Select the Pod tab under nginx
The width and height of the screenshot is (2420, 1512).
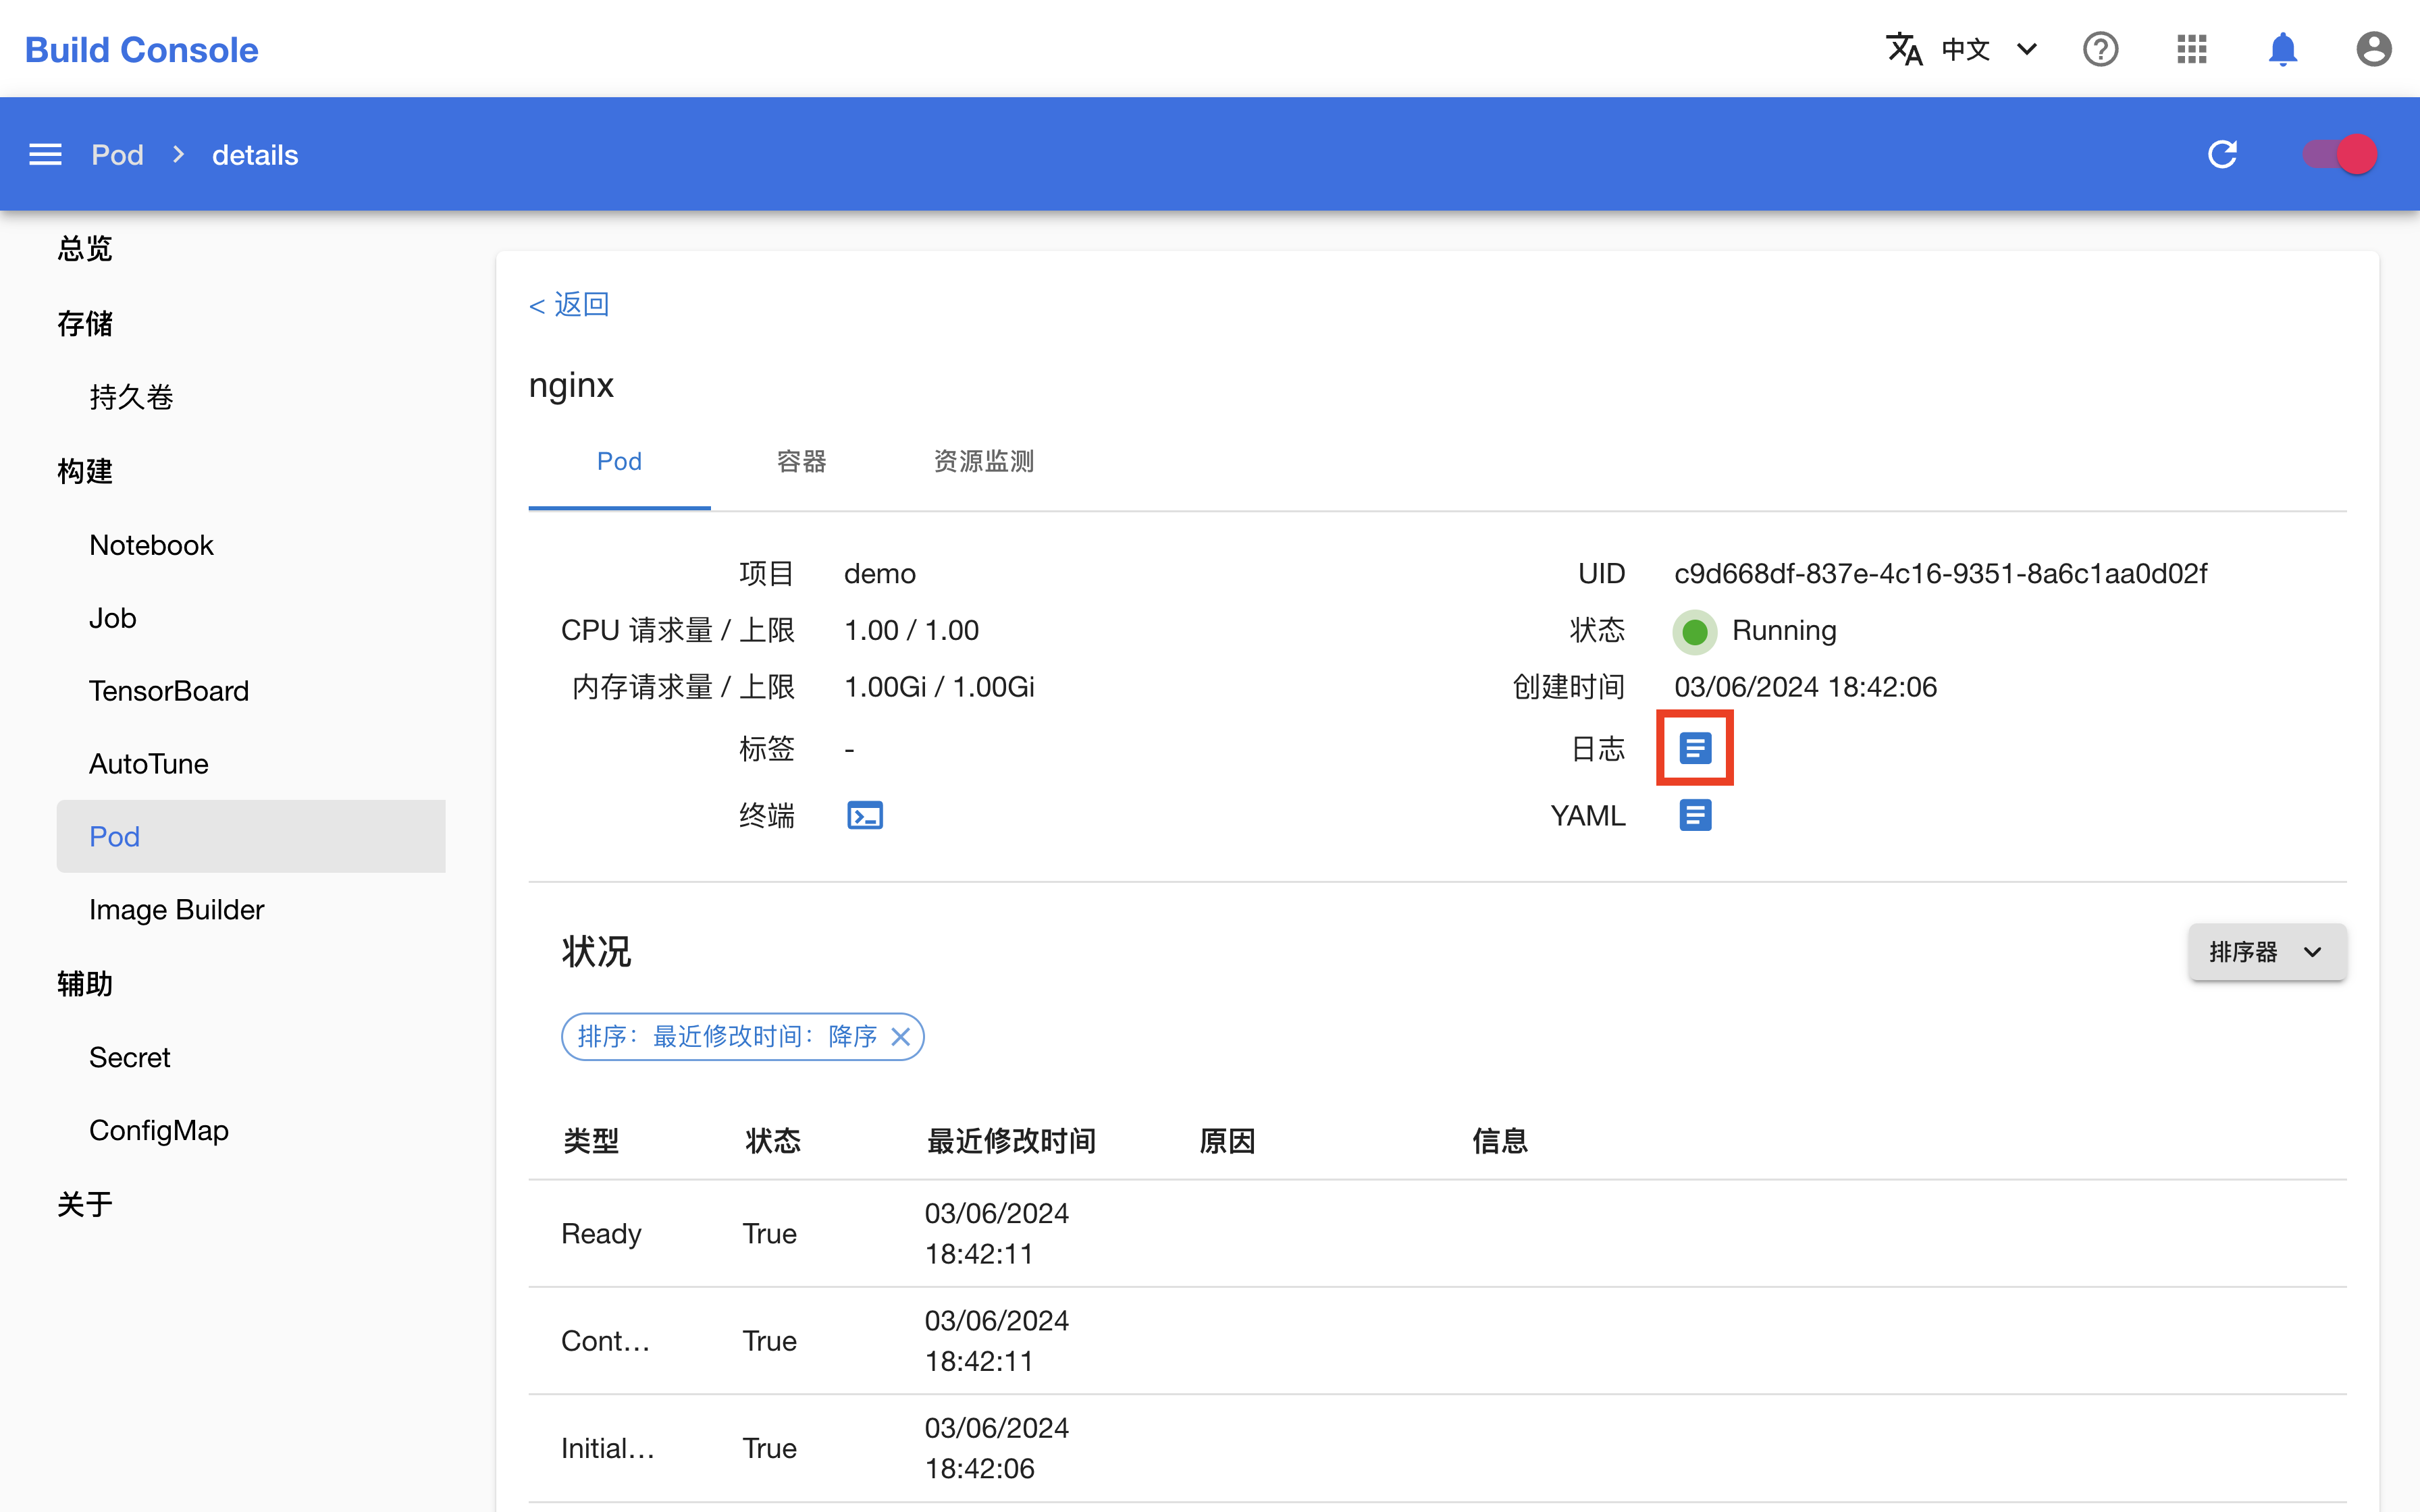(x=619, y=461)
